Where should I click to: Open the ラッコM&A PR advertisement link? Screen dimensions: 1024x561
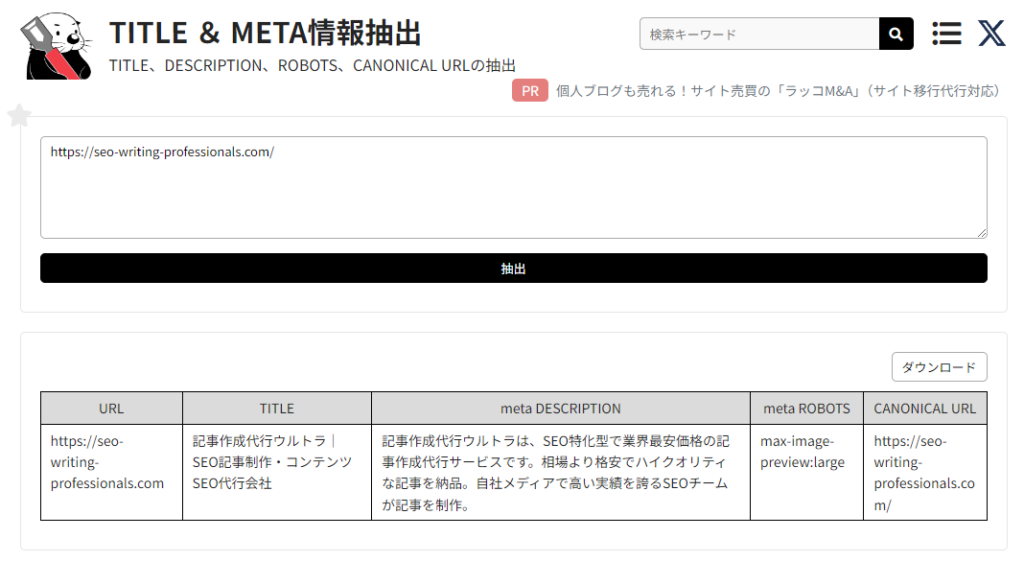[777, 91]
